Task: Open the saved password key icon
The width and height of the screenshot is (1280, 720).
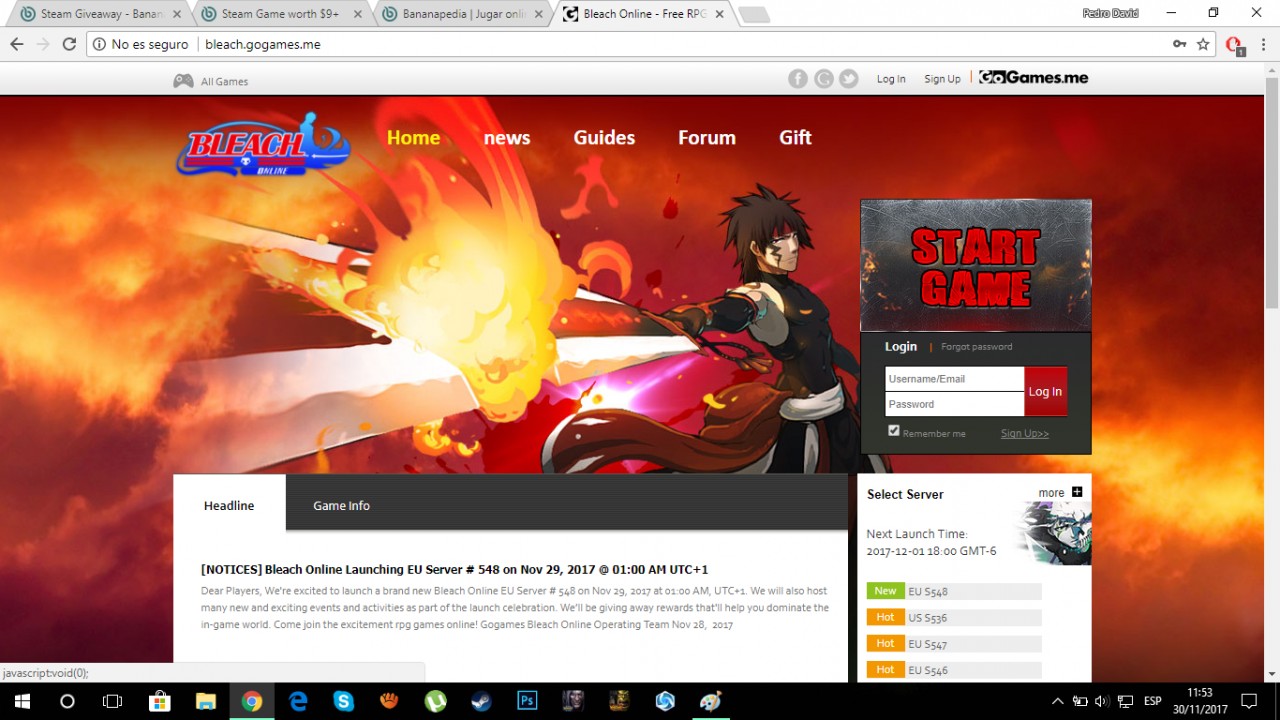Action: click(1180, 44)
